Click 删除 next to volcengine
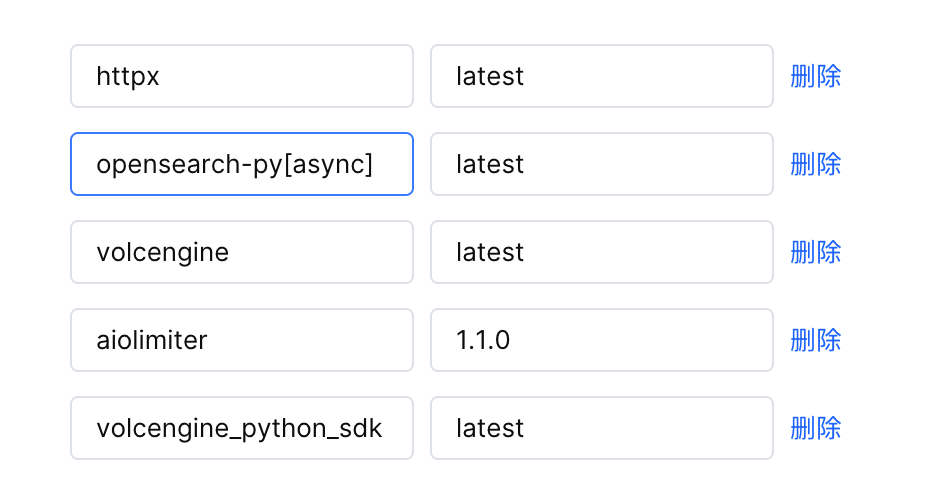Image resolution: width=936 pixels, height=498 pixels. click(x=815, y=252)
